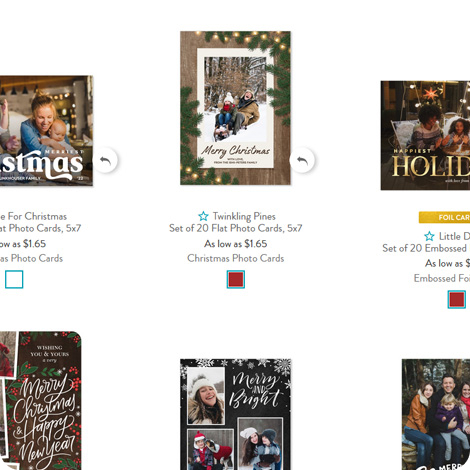Click Set of 20 Flat Photo Cards link

tap(236, 228)
